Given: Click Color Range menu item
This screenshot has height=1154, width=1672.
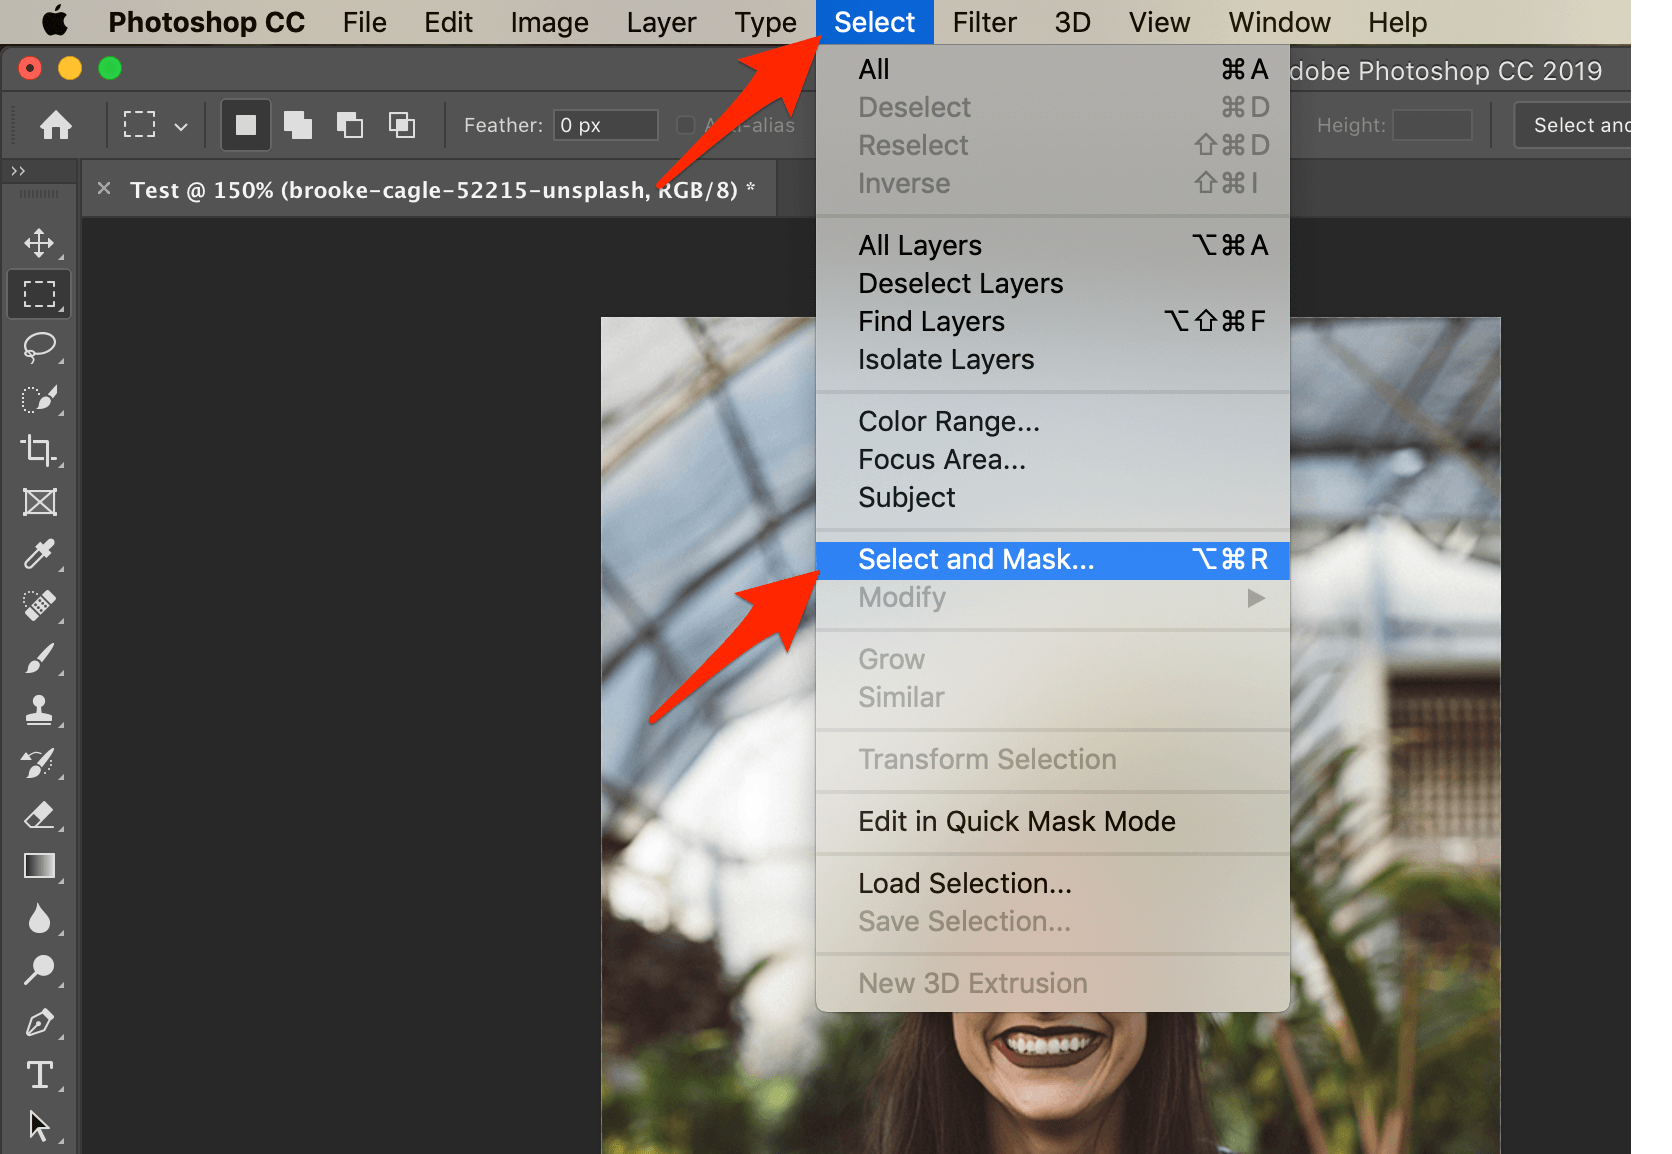Looking at the screenshot, I should click(x=948, y=422).
